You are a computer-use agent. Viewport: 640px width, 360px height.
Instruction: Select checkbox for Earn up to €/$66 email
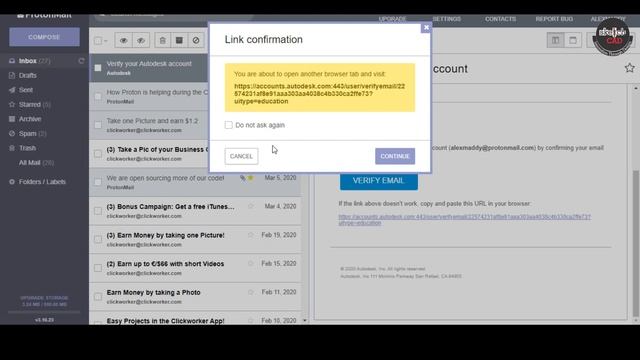tap(98, 268)
